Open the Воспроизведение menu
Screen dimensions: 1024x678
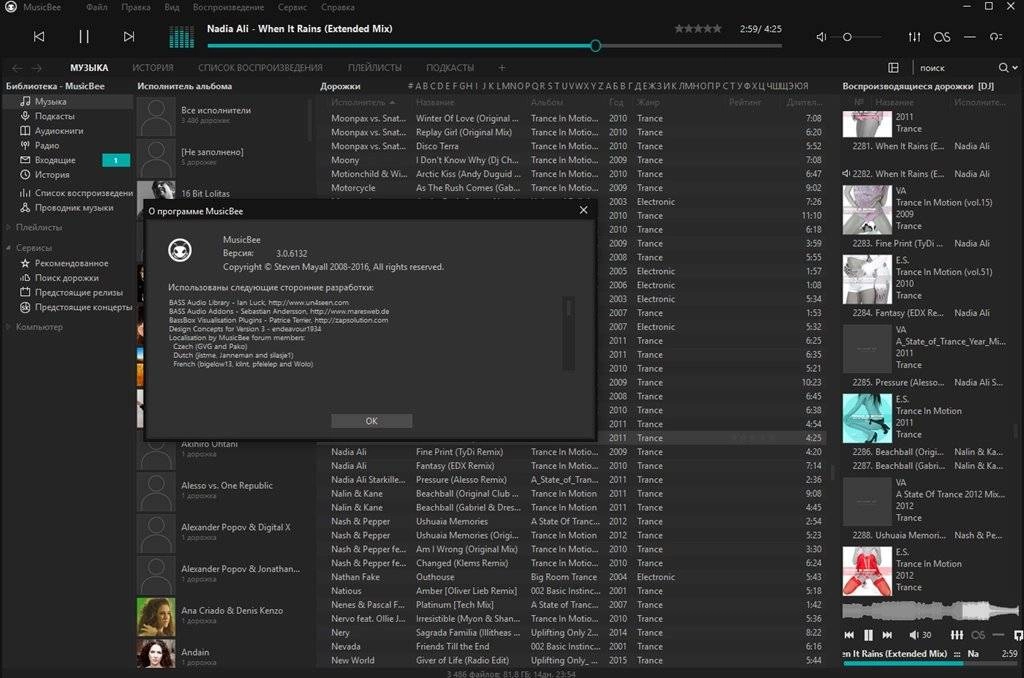(229, 7)
